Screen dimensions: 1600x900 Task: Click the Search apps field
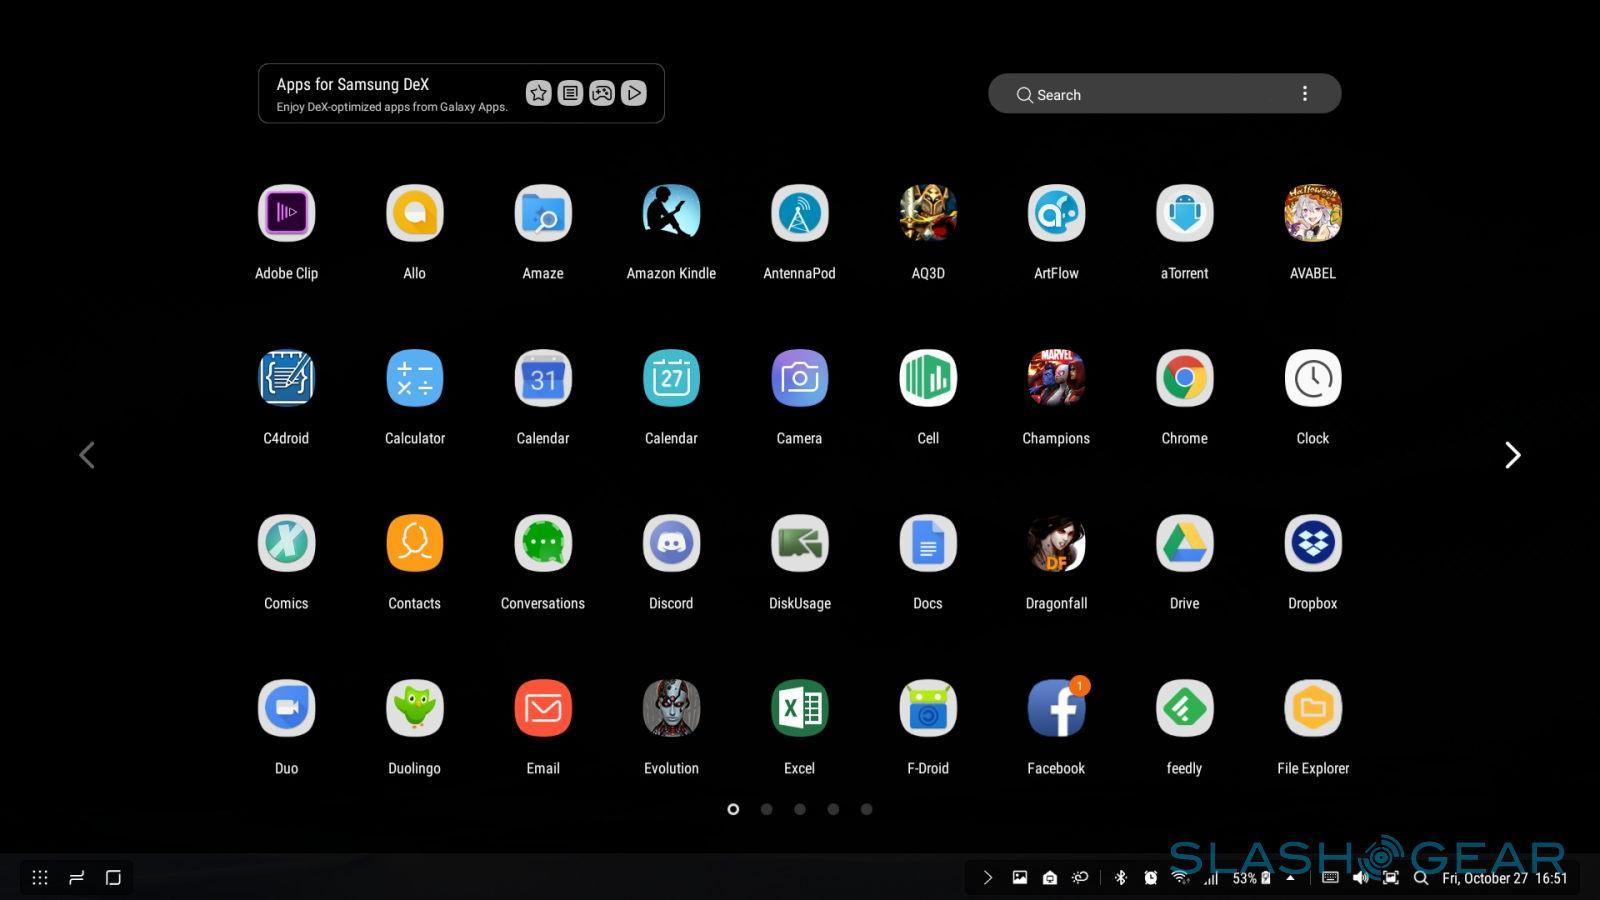pos(1150,94)
